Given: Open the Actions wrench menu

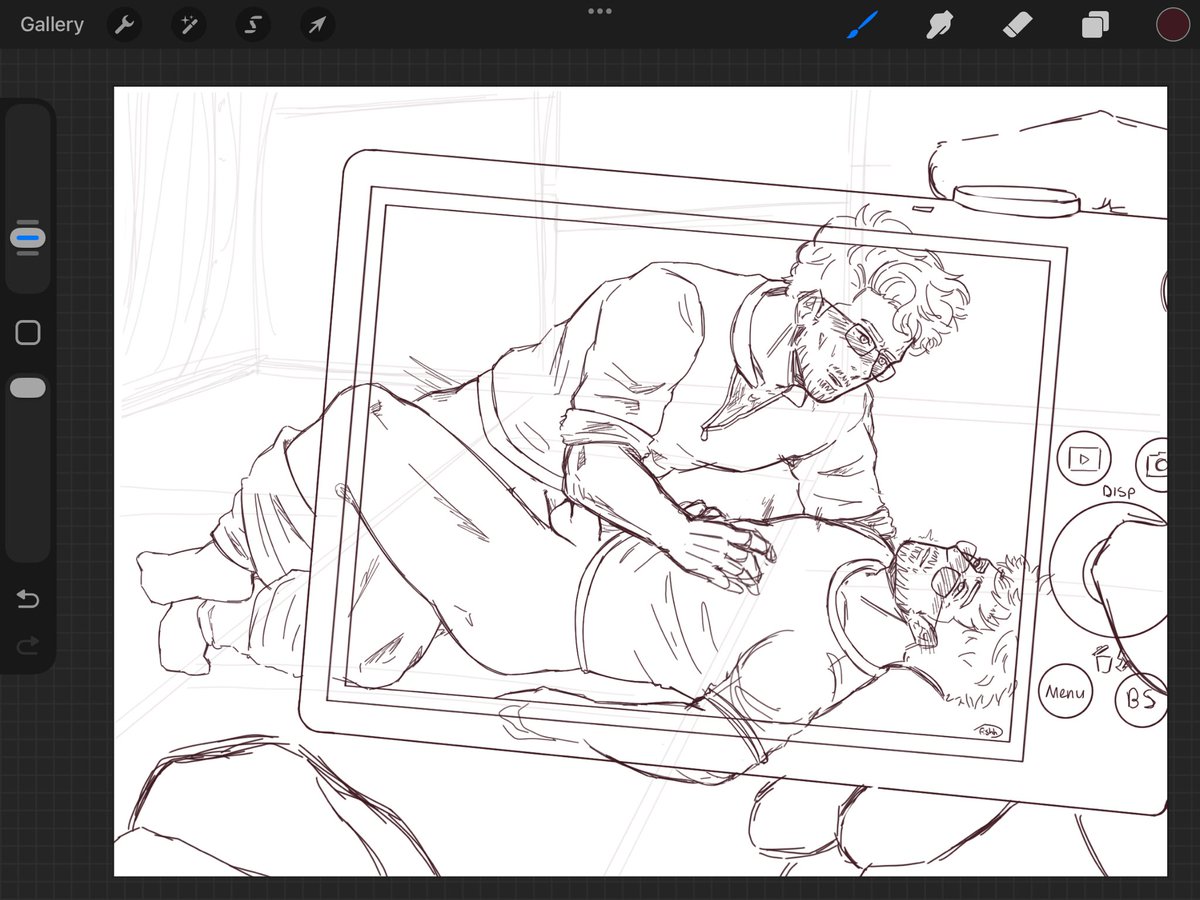Looking at the screenshot, I should click(124, 25).
